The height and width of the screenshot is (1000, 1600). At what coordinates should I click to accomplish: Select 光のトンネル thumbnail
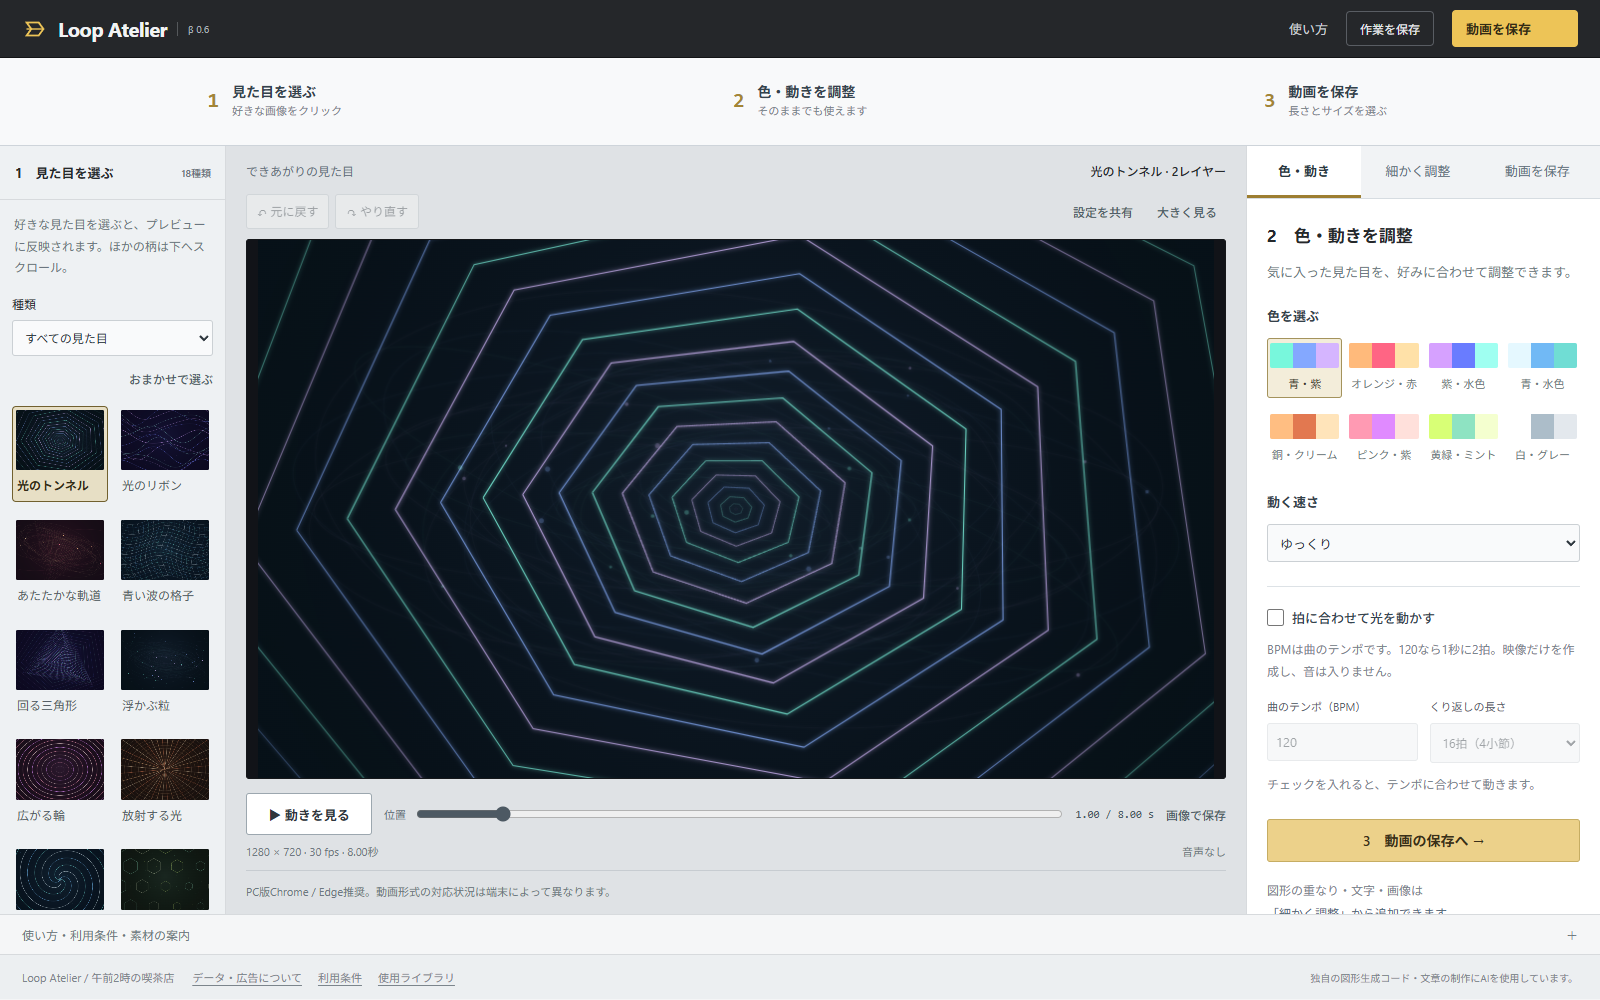tap(60, 454)
